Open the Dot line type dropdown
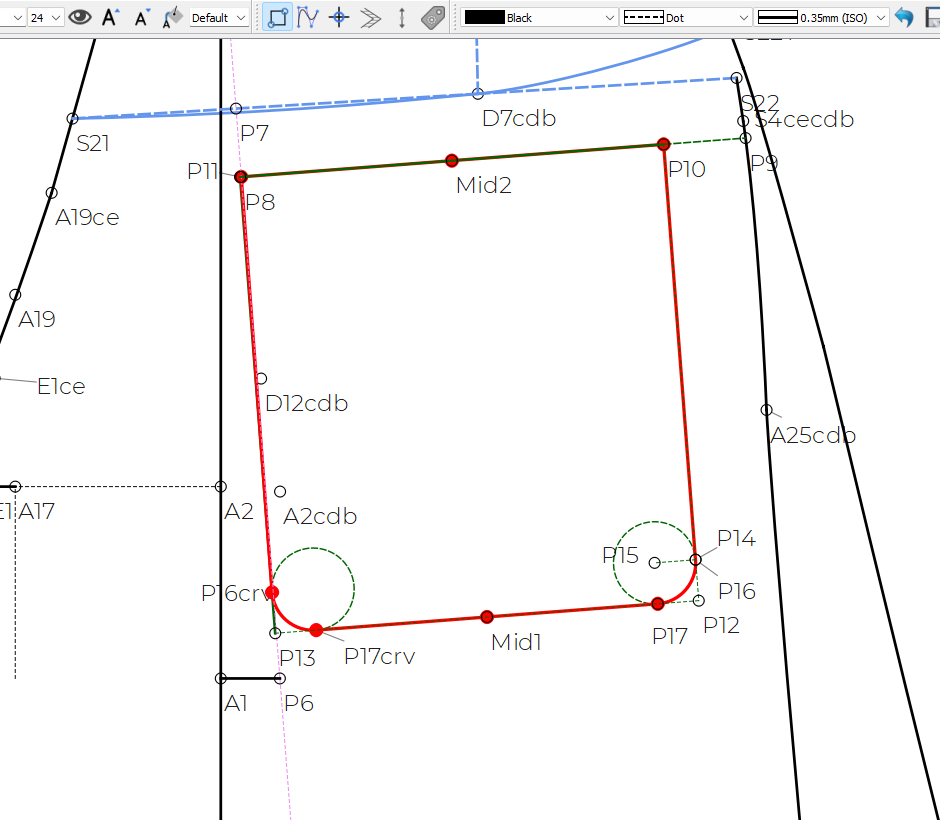Image resolution: width=940 pixels, height=820 pixels. point(686,17)
